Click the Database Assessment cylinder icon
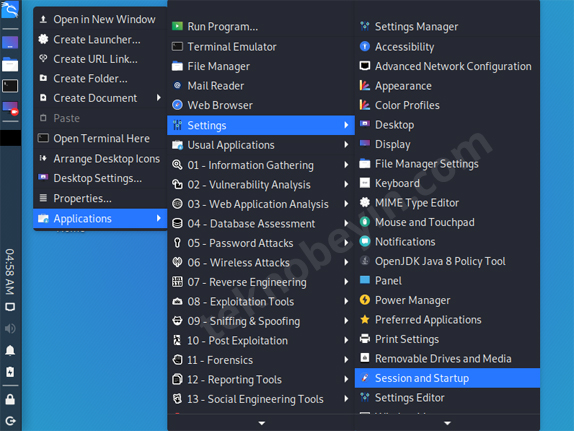 177,223
